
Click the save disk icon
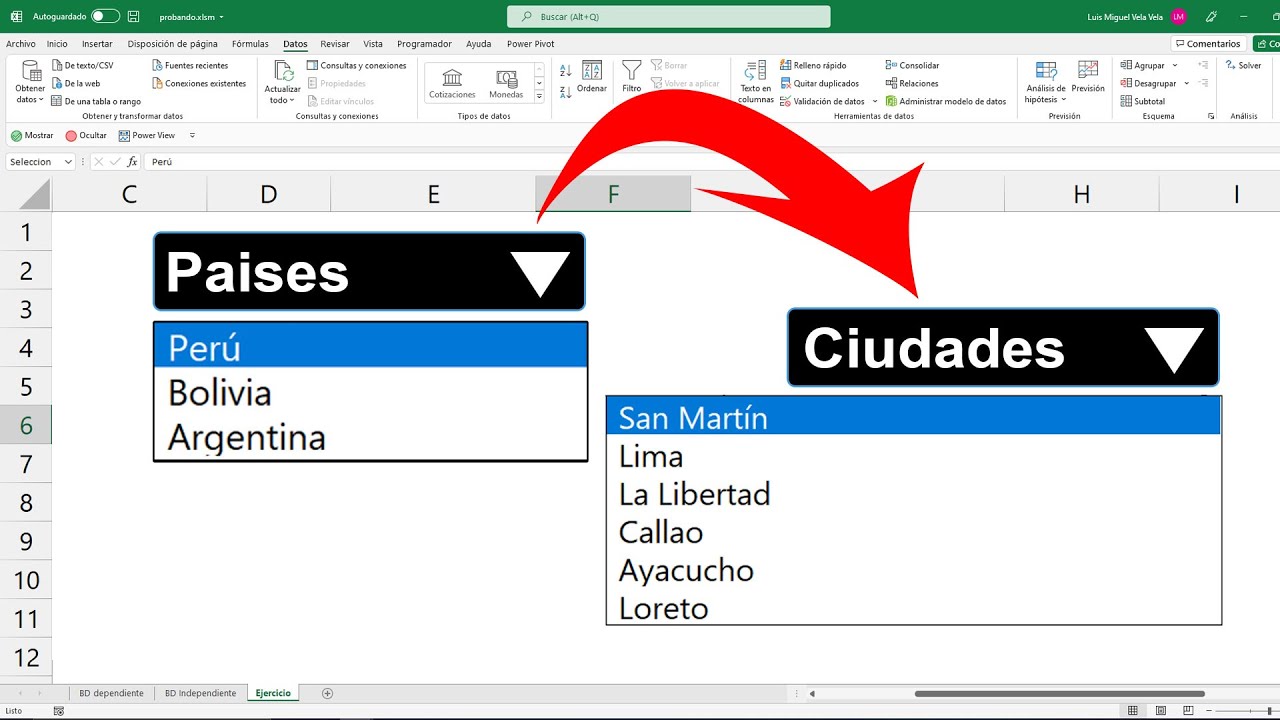[134, 17]
